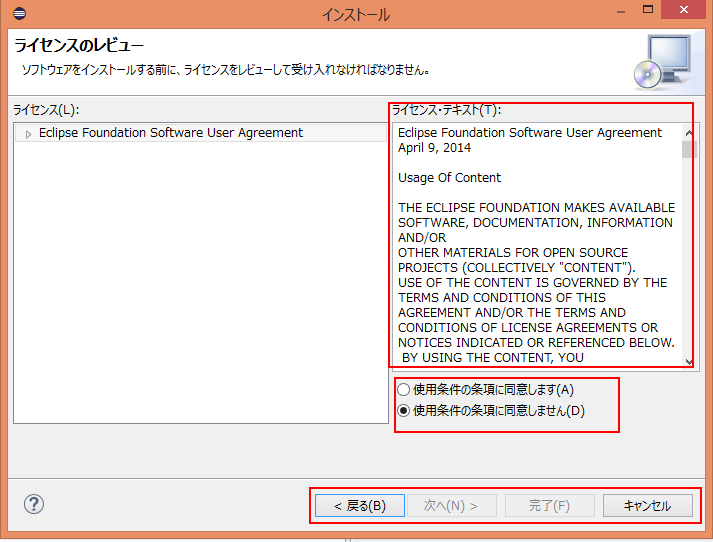
Task: Maximize the install dialog window
Action: [x=648, y=10]
